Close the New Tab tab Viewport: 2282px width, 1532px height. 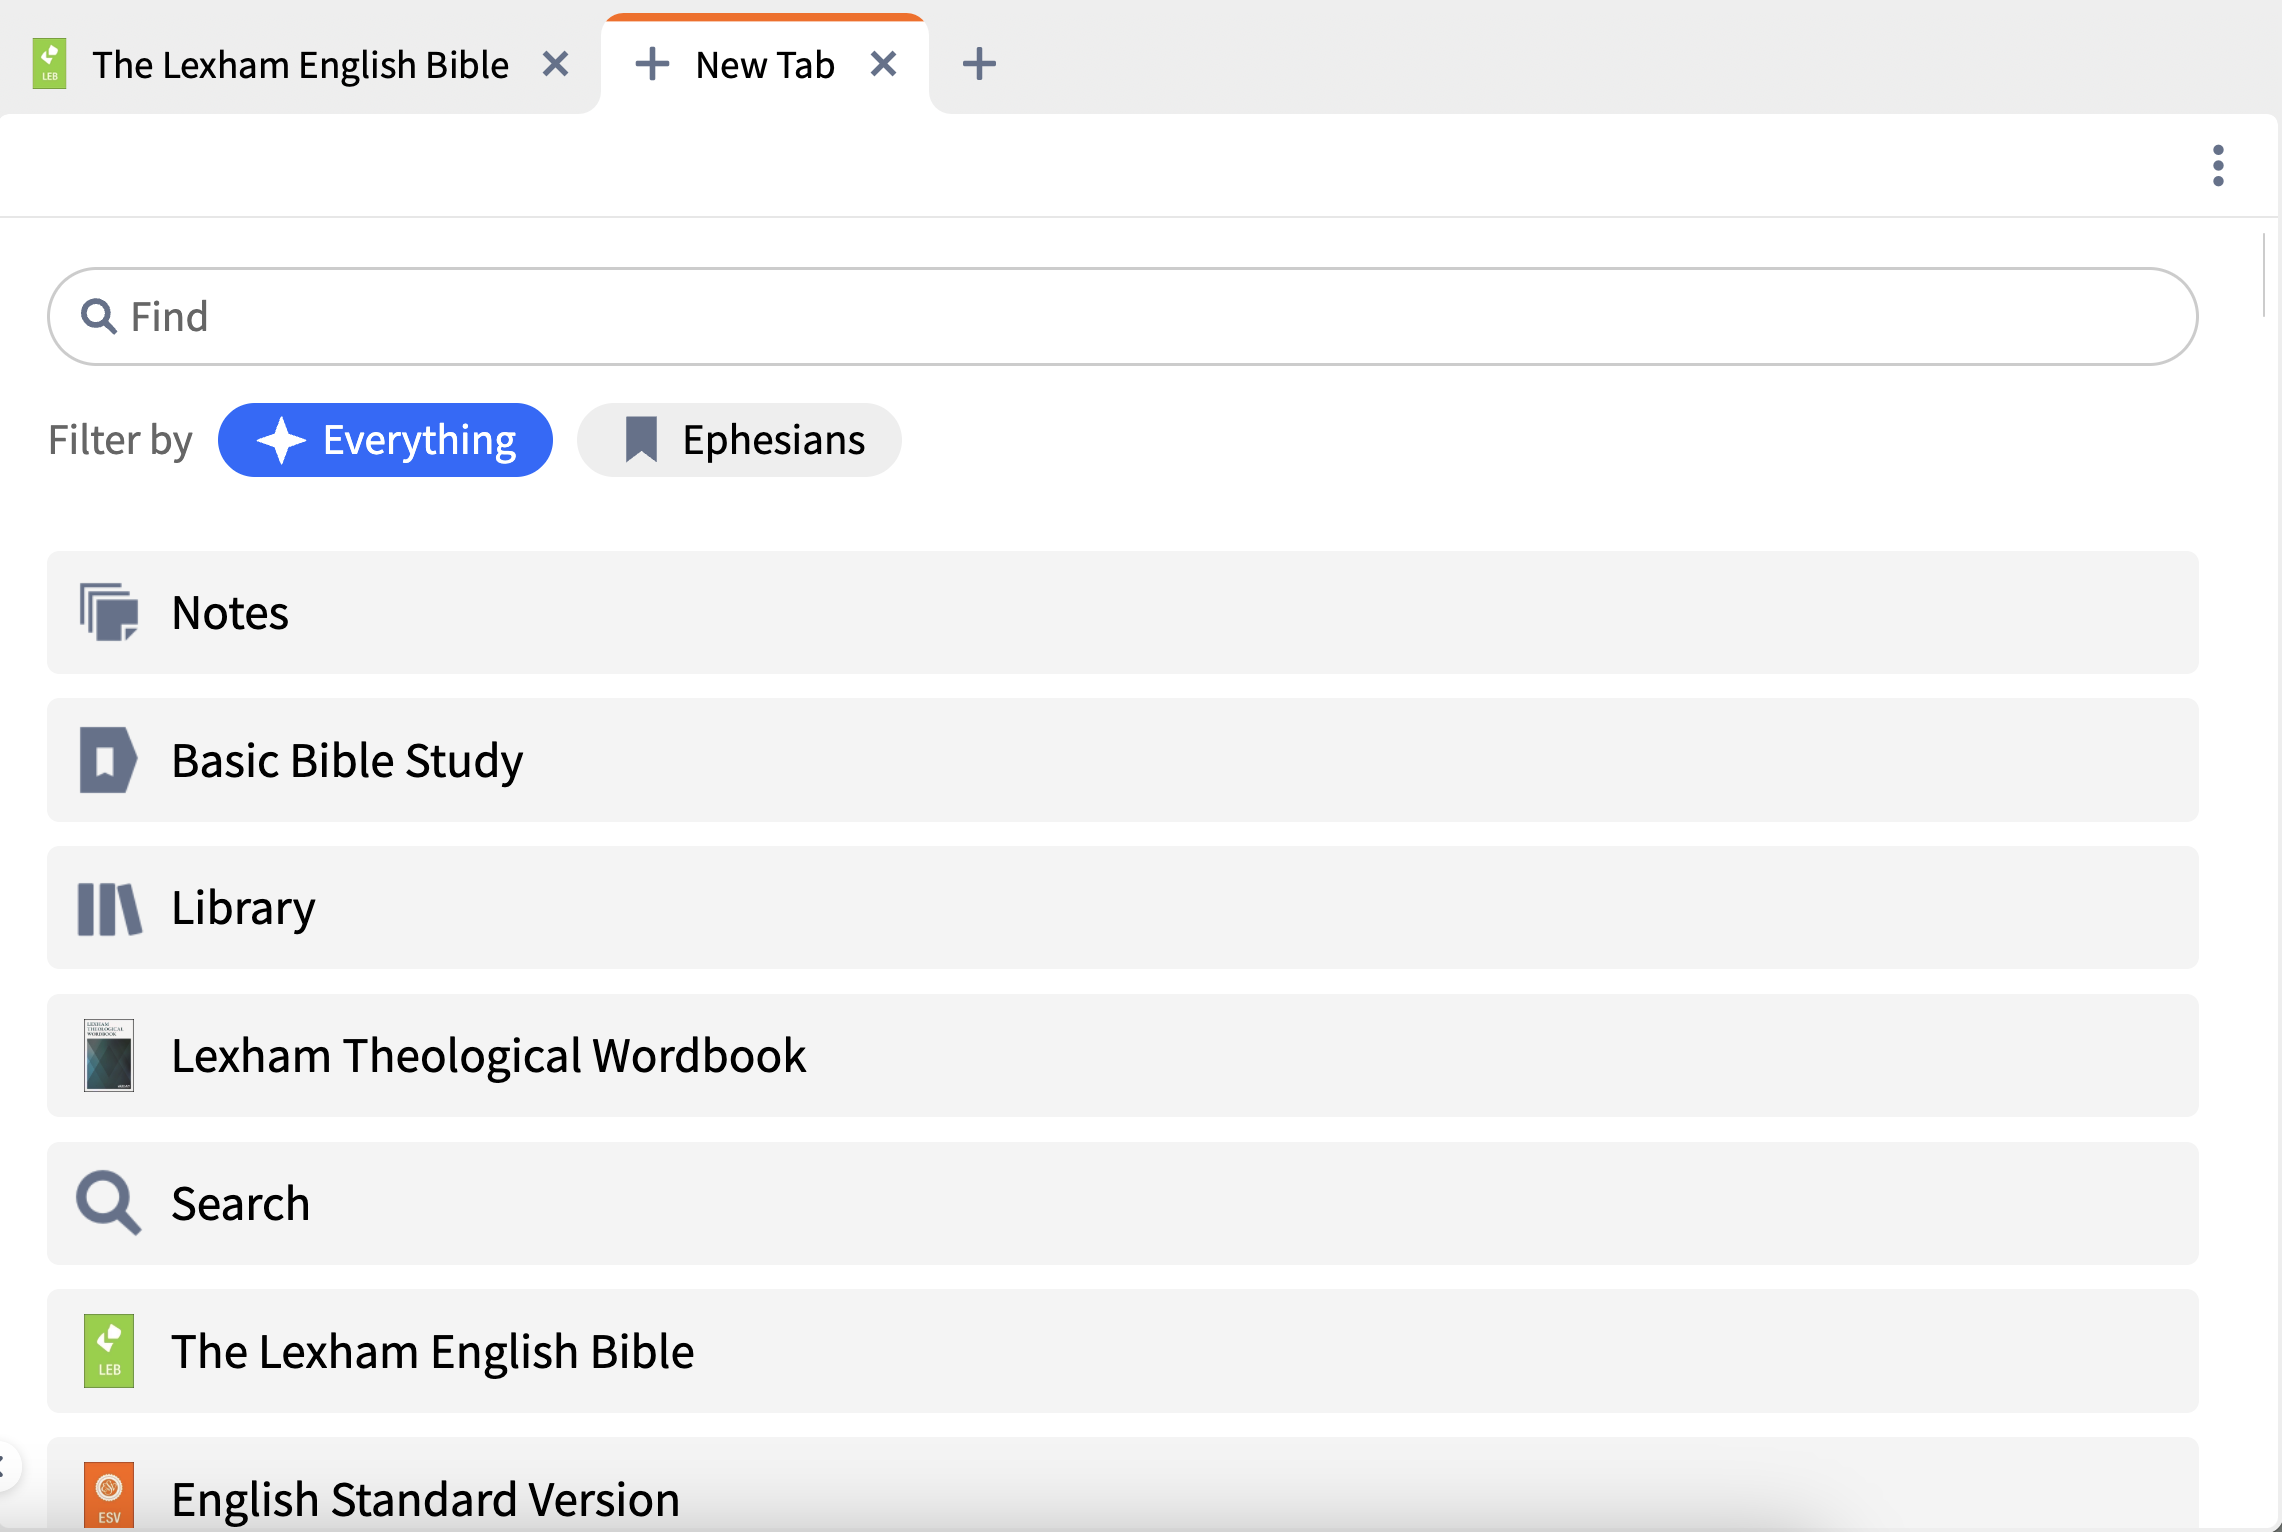883,64
